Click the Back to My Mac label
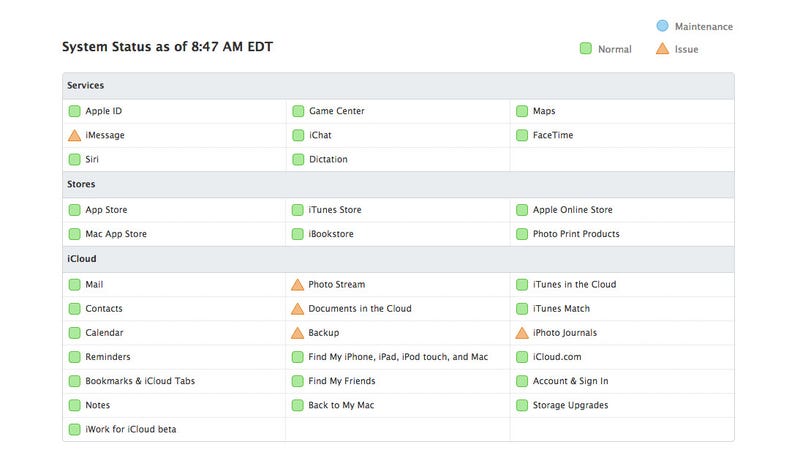 pyautogui.click(x=341, y=405)
